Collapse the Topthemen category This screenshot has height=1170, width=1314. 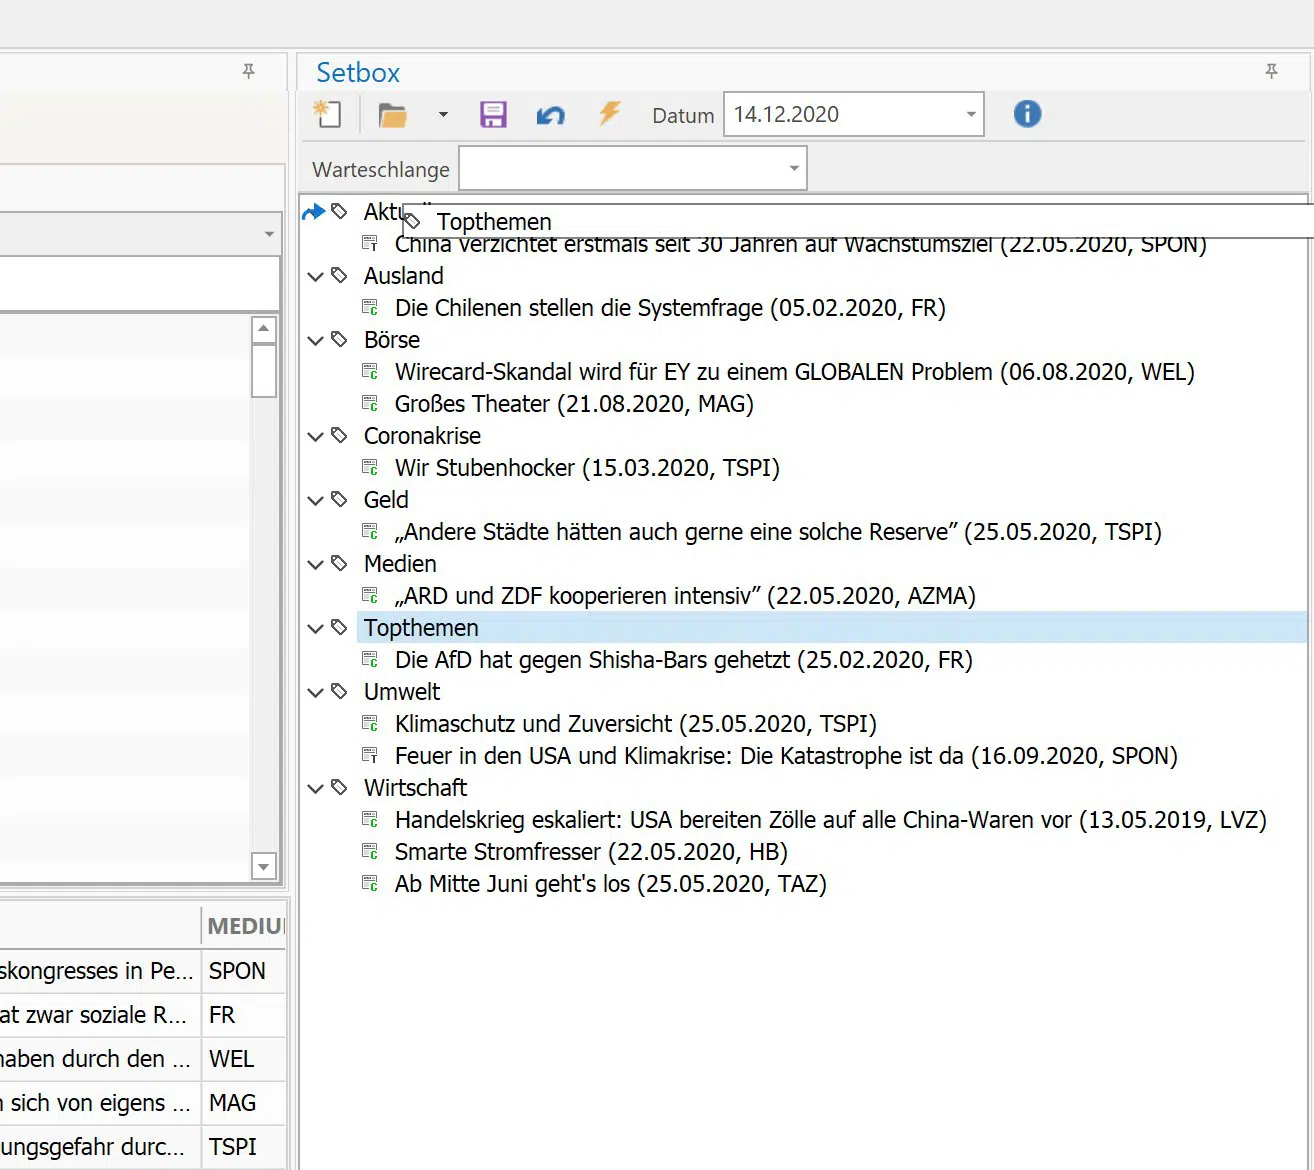(x=315, y=628)
